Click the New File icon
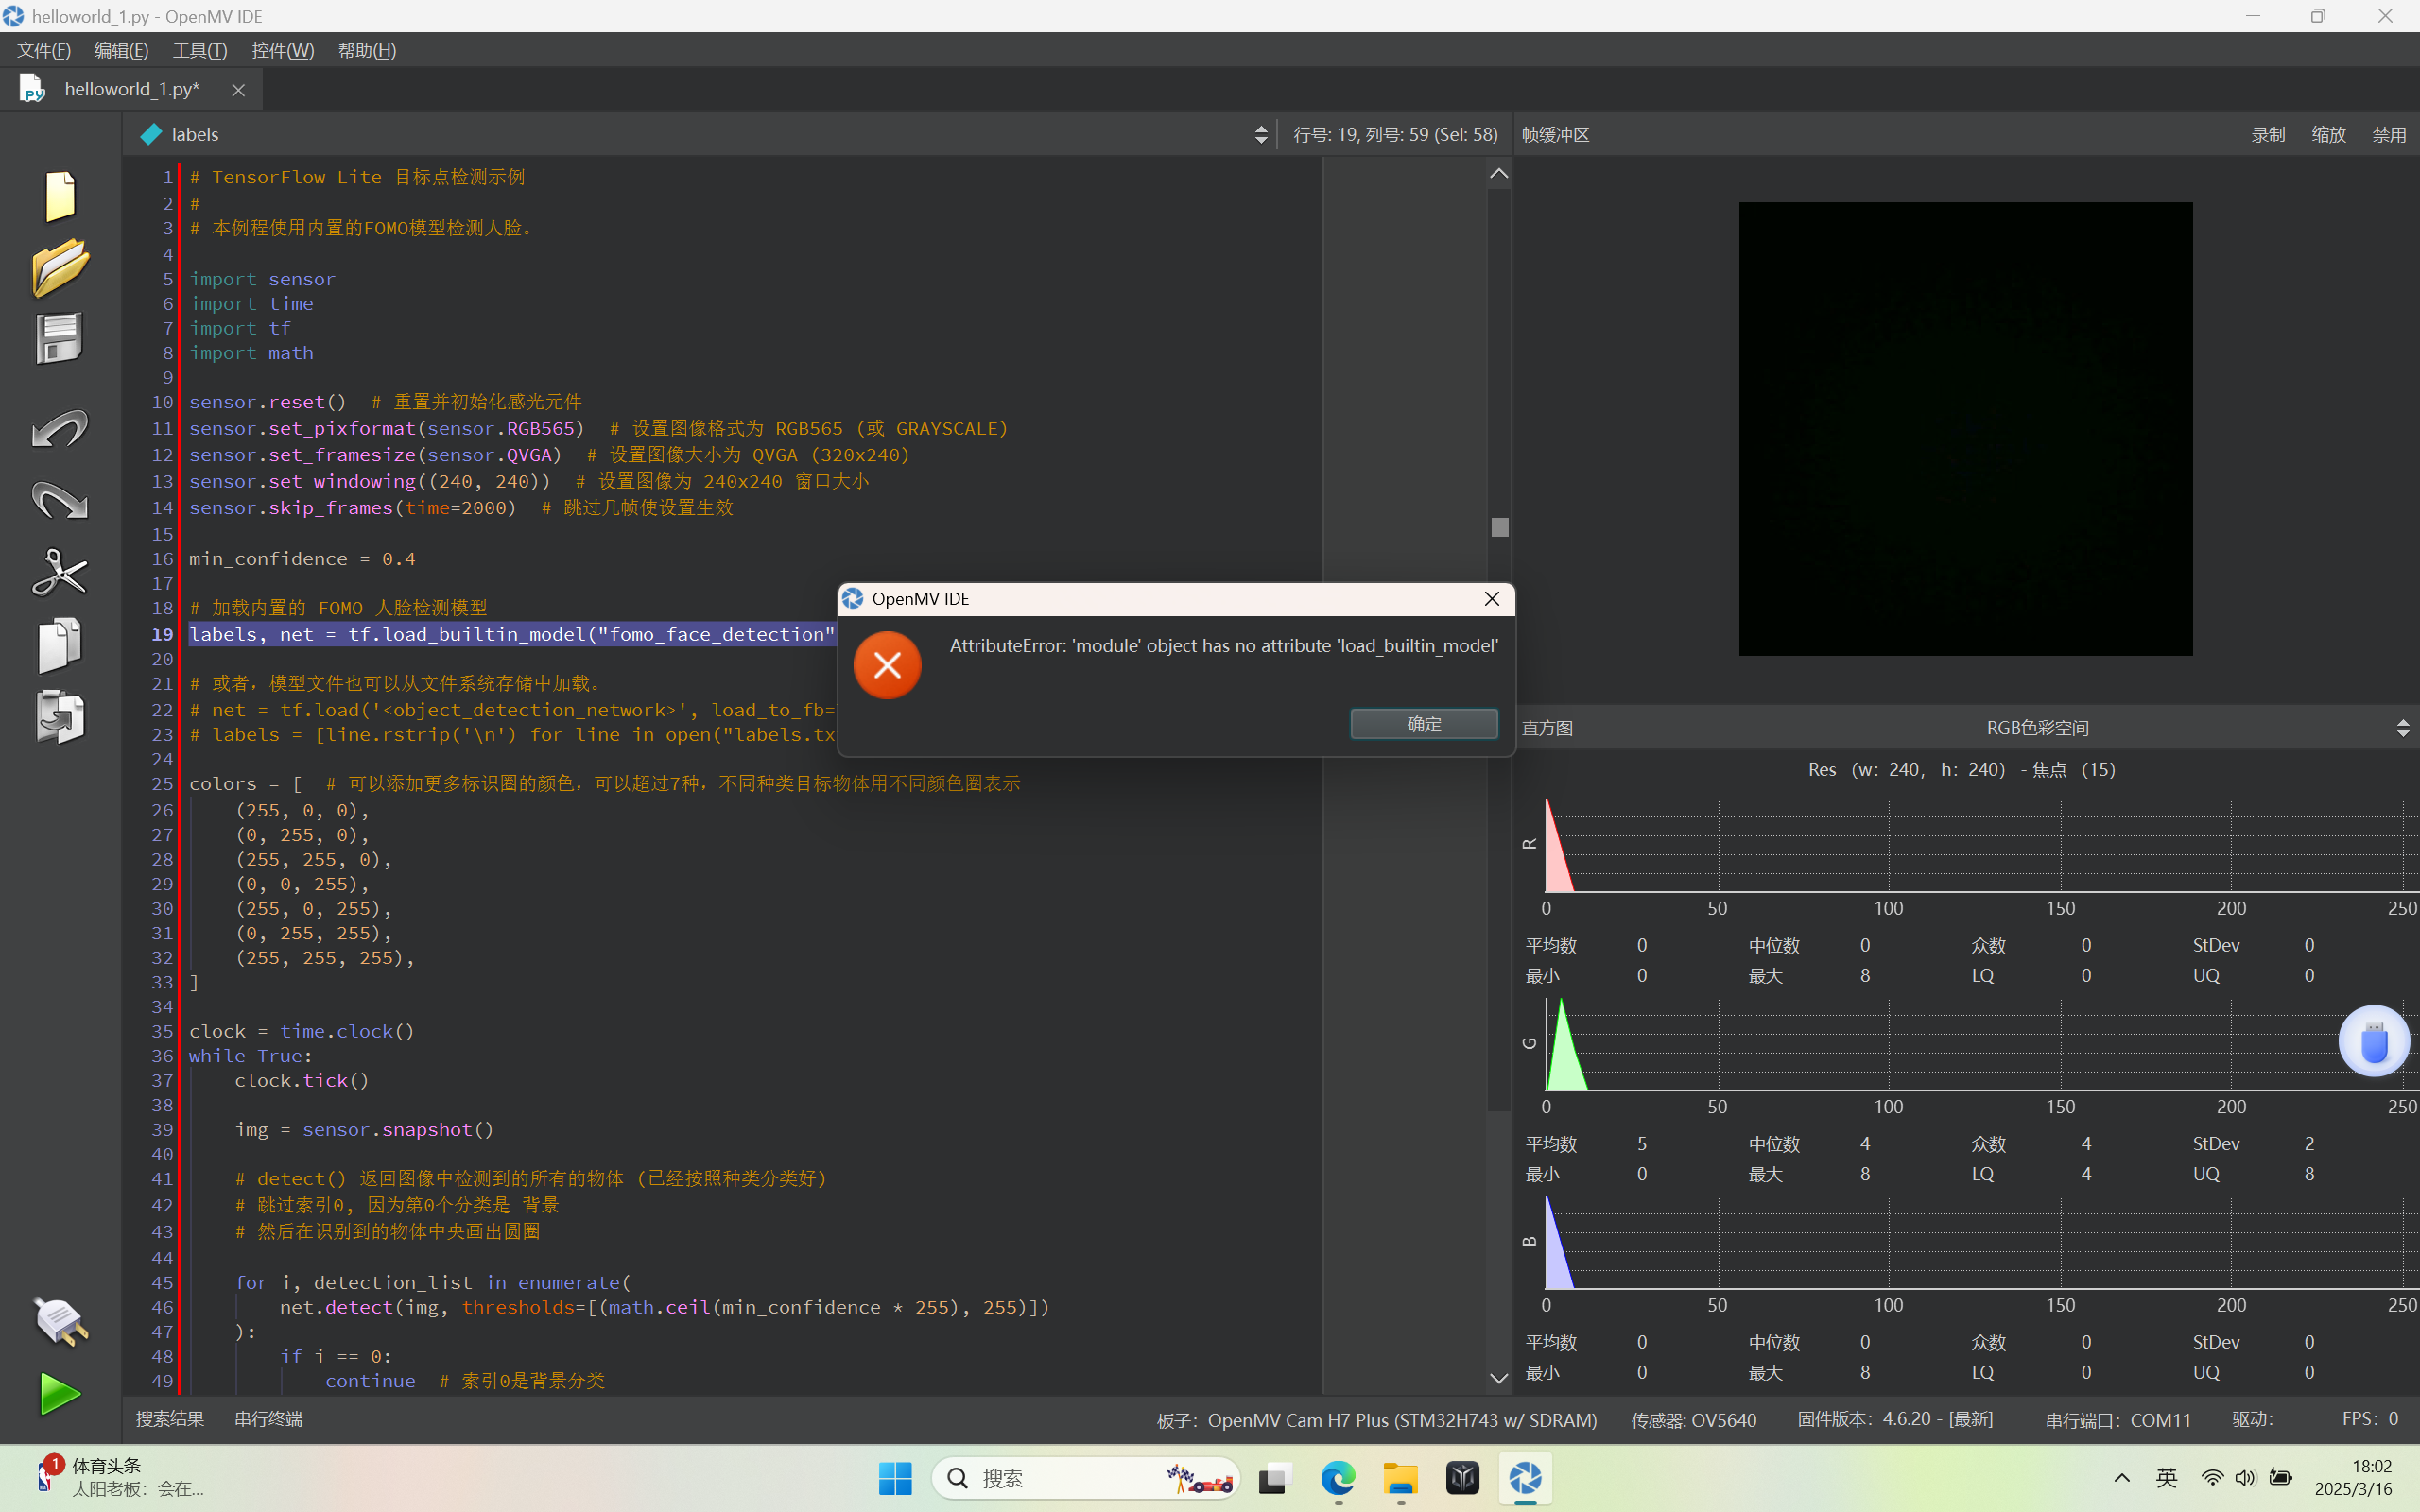Image resolution: width=2420 pixels, height=1512 pixels. pyautogui.click(x=60, y=196)
